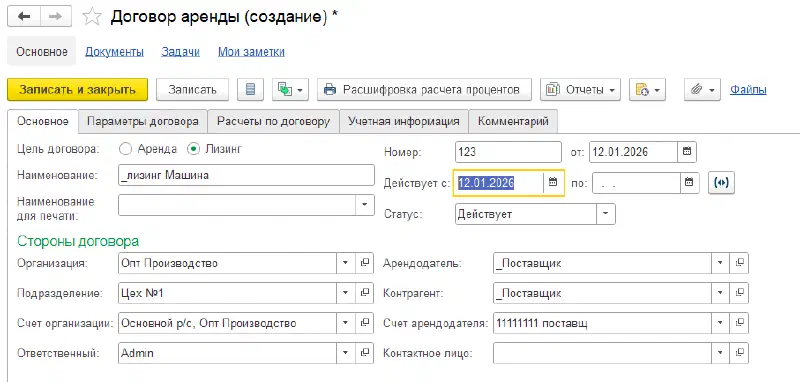Viewport: 800px width, 382px height.
Task: Go forward with the right arrow button
Action: [55, 17]
